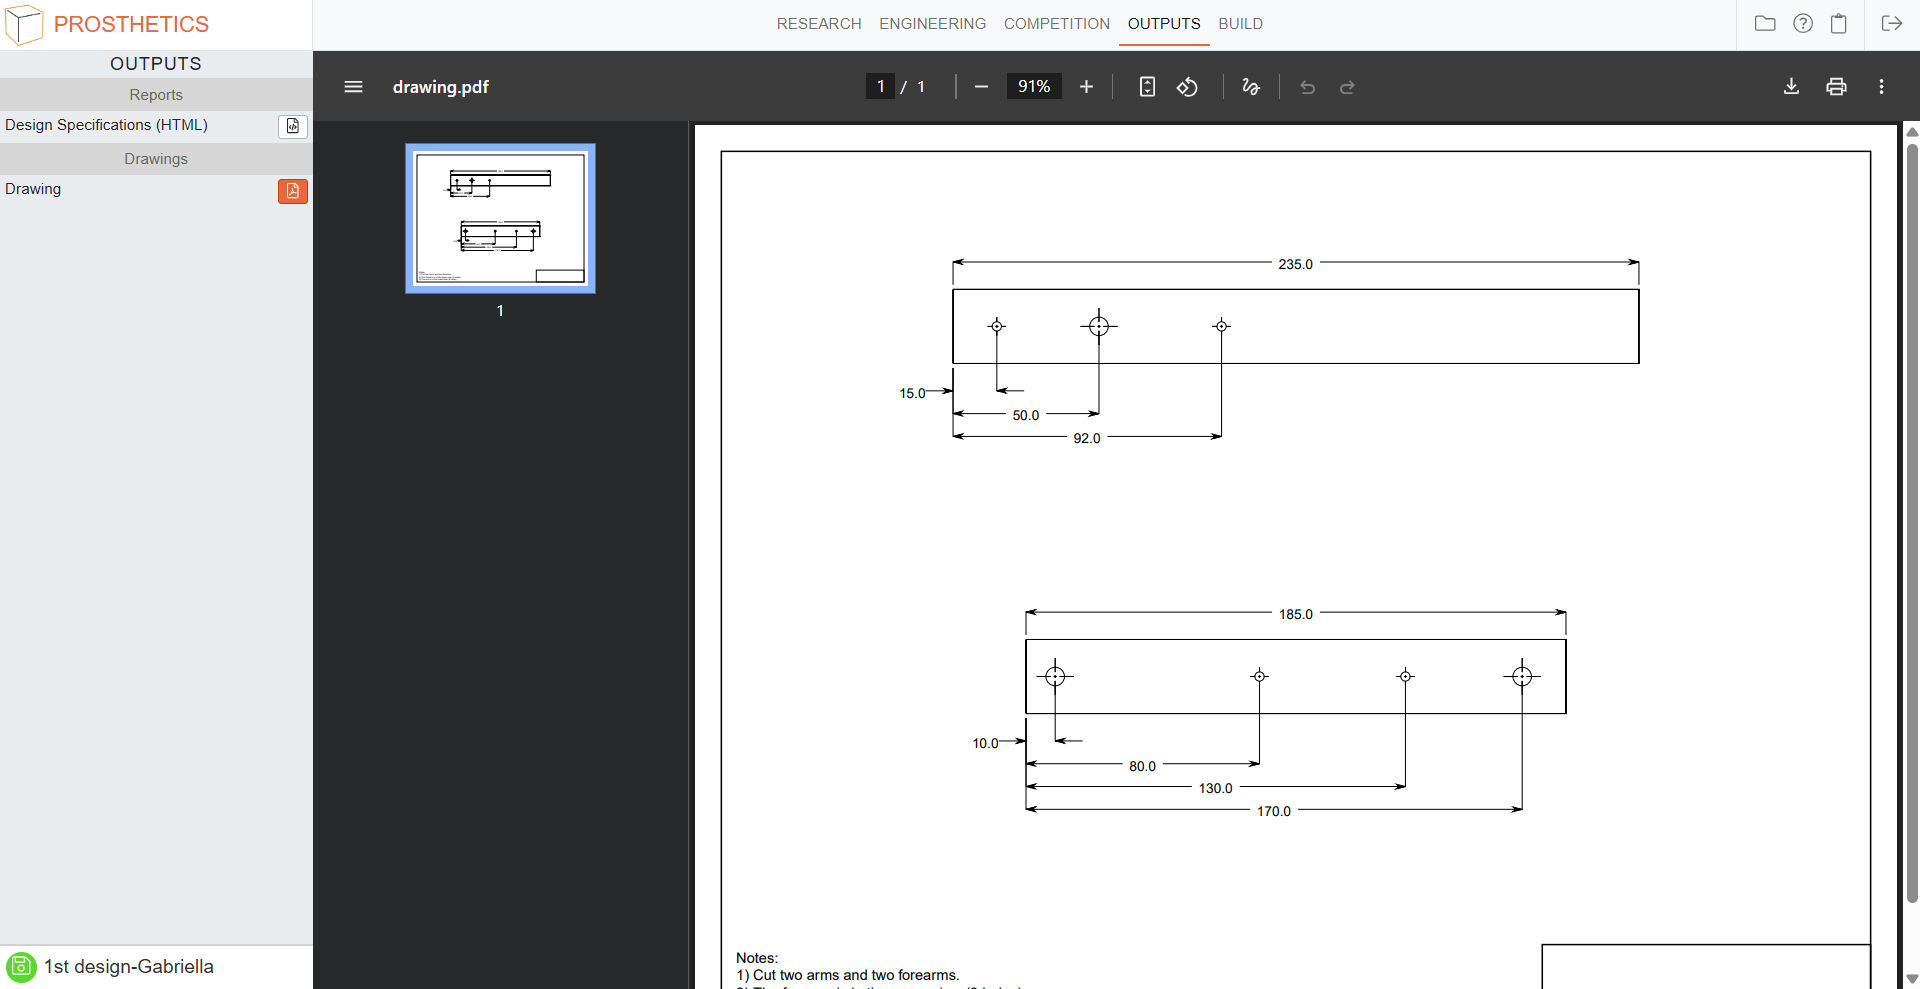Toggle the PDF sidebar menu
The width and height of the screenshot is (1920, 989).
click(x=353, y=87)
